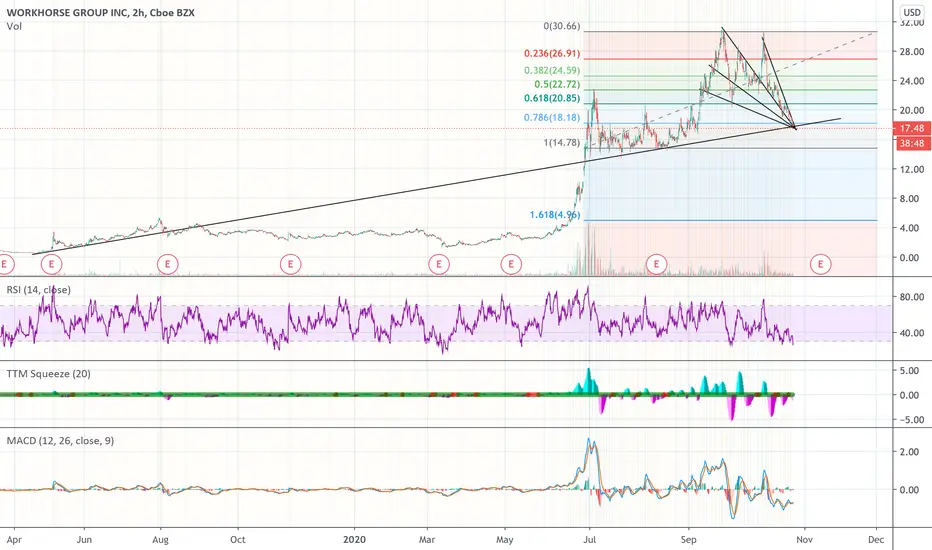Click the May label on time axis

pos(505,540)
